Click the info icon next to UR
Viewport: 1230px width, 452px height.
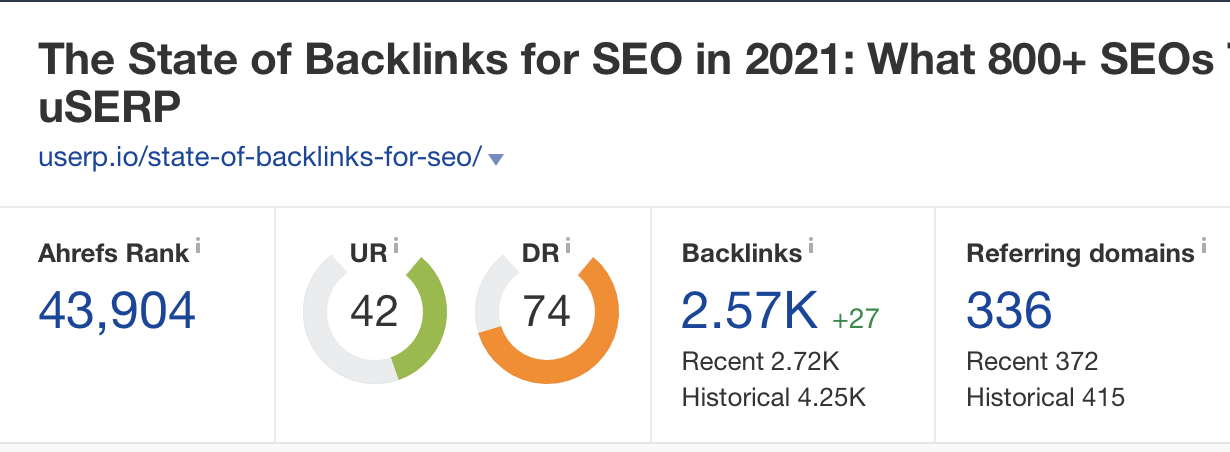[396, 246]
